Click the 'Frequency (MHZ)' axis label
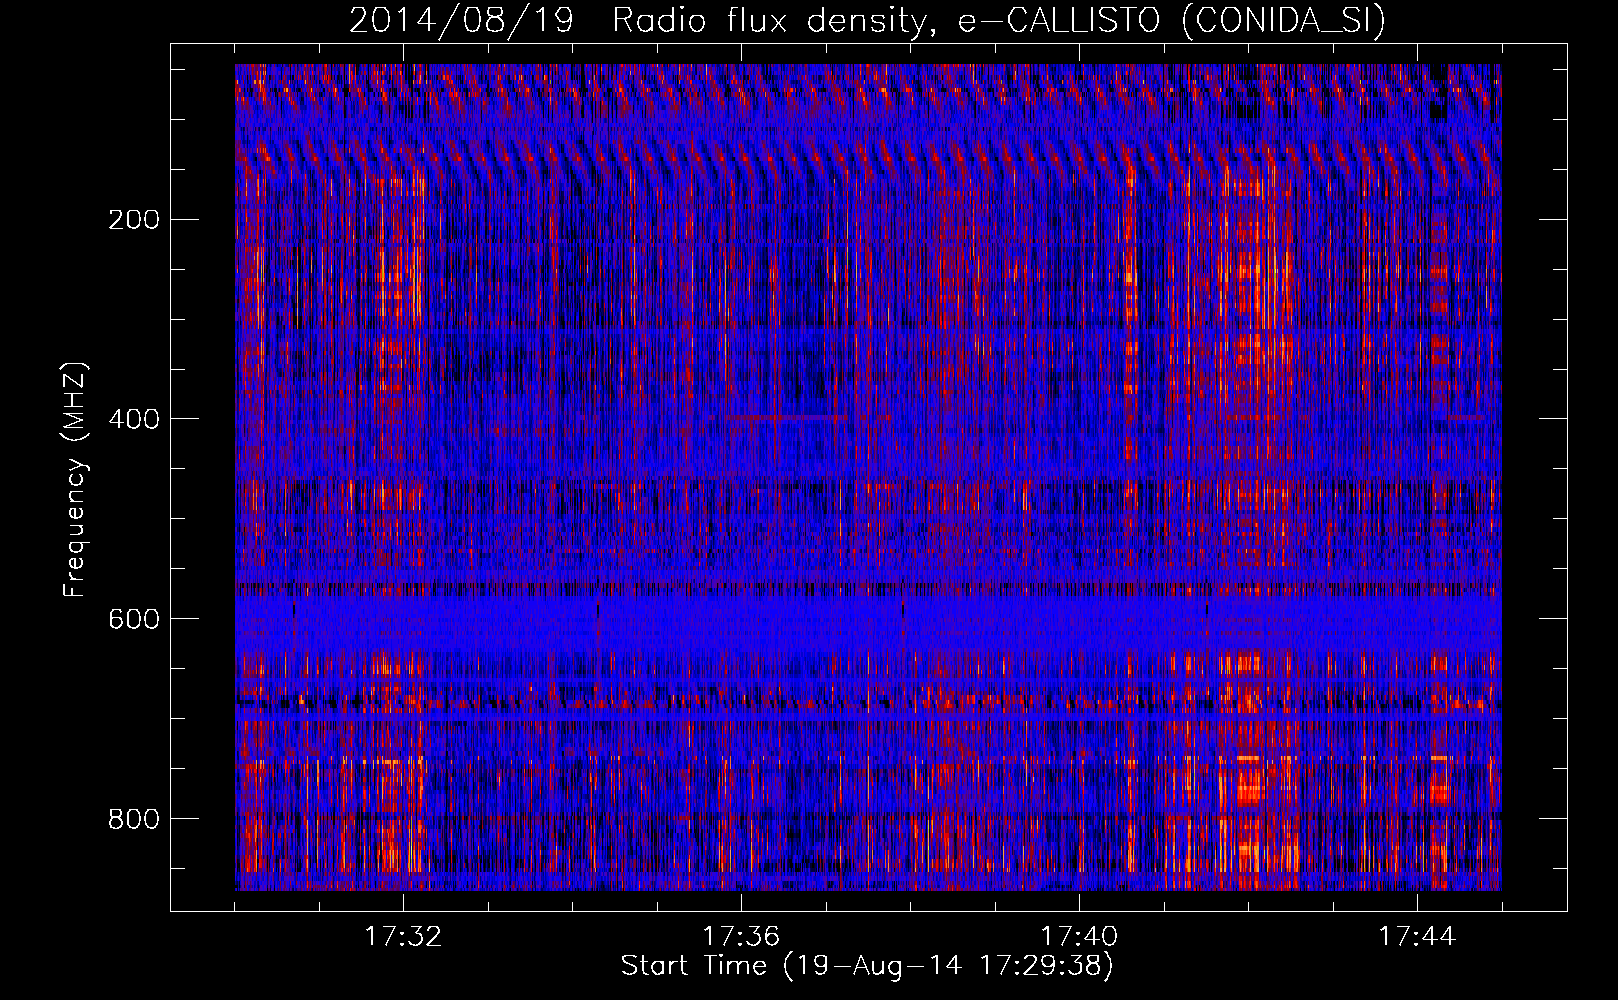1618x1000 pixels. 75,480
